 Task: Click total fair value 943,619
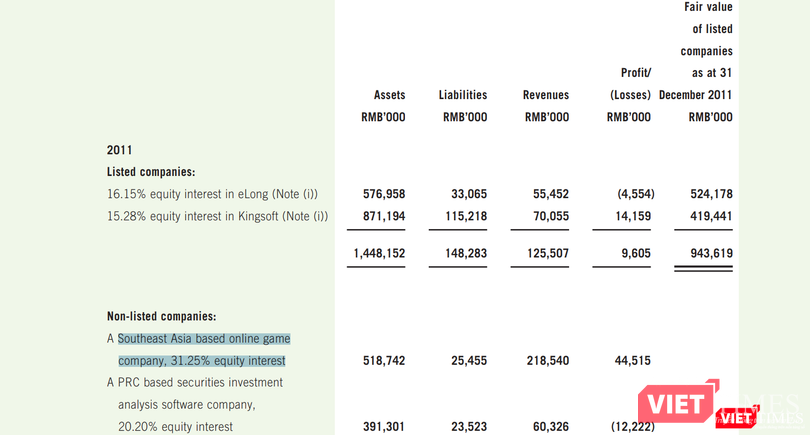tap(711, 254)
